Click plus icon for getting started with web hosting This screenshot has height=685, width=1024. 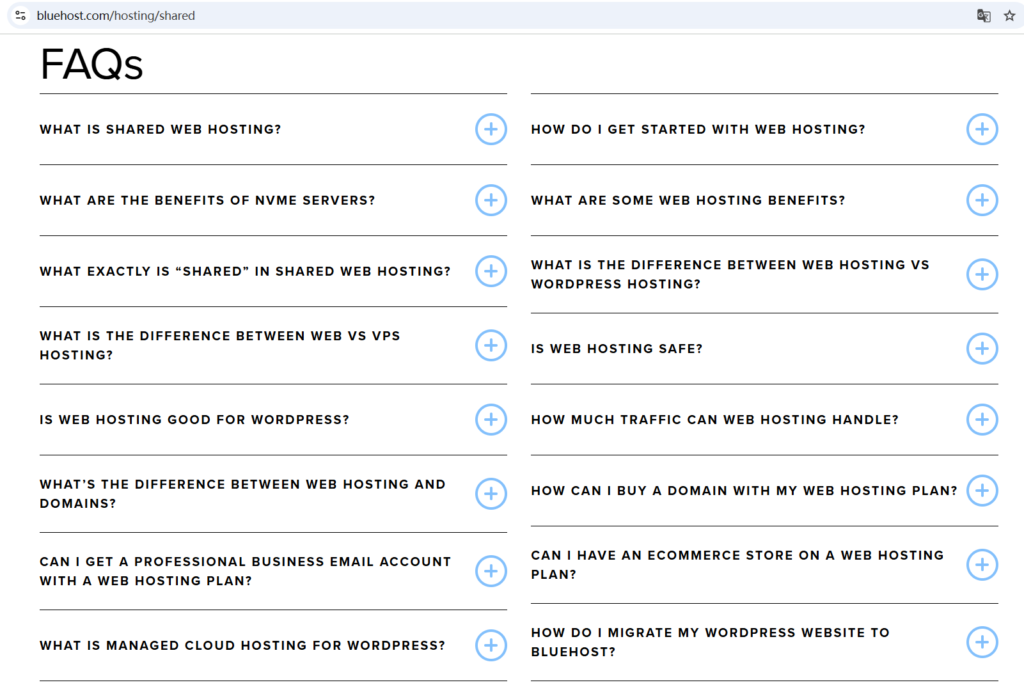[x=981, y=129]
